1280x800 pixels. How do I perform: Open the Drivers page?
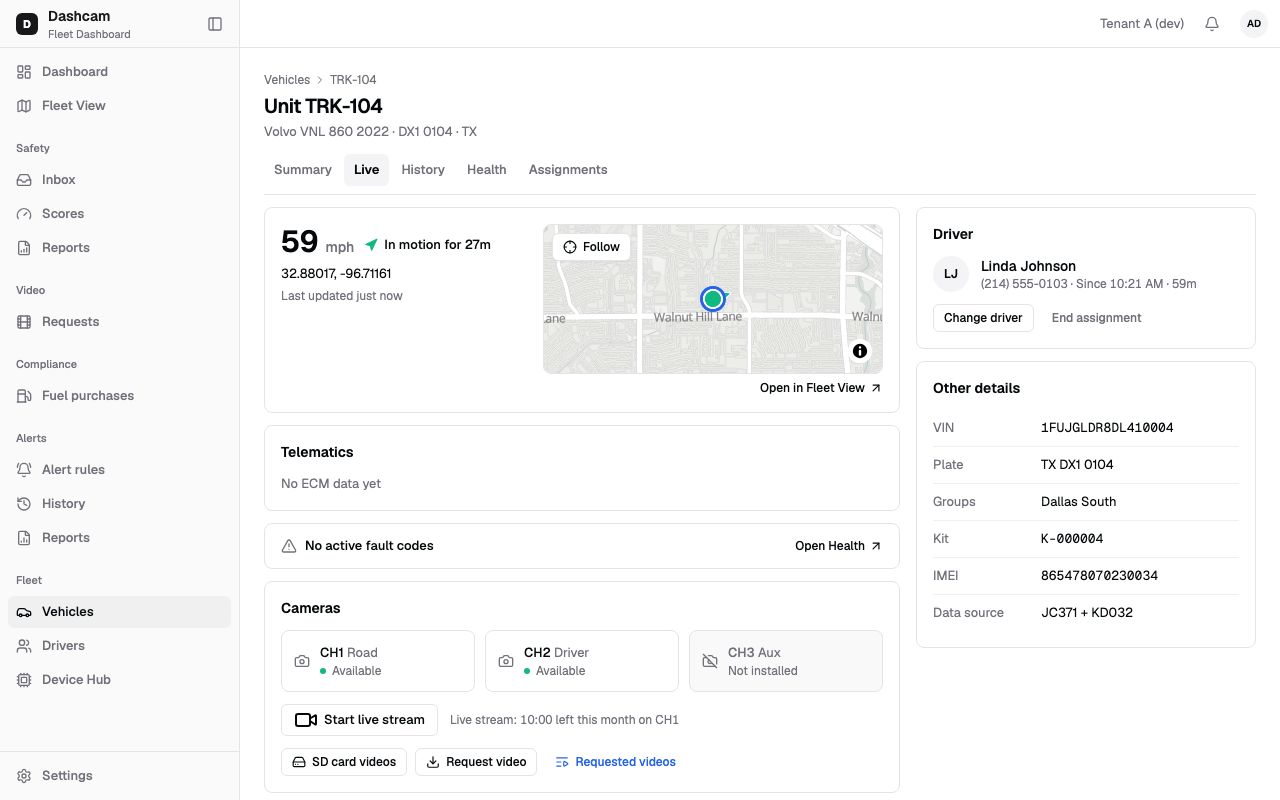[119, 646]
